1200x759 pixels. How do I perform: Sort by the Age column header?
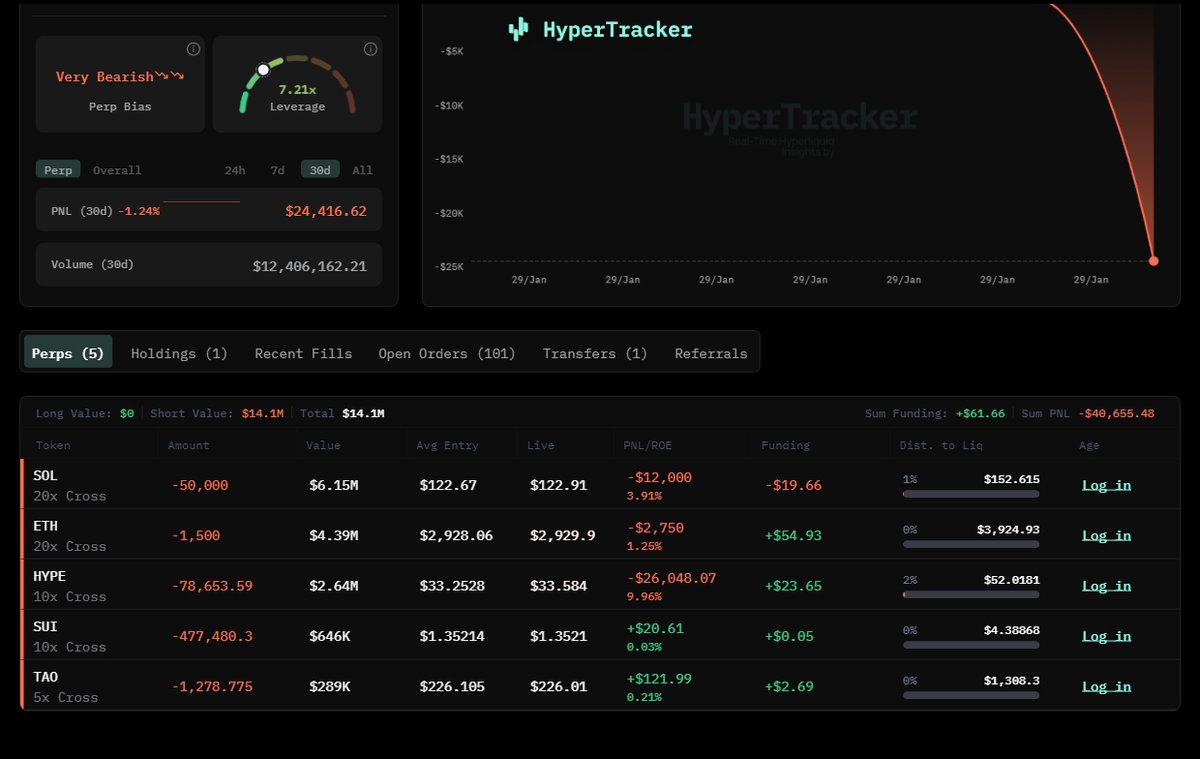point(1089,445)
